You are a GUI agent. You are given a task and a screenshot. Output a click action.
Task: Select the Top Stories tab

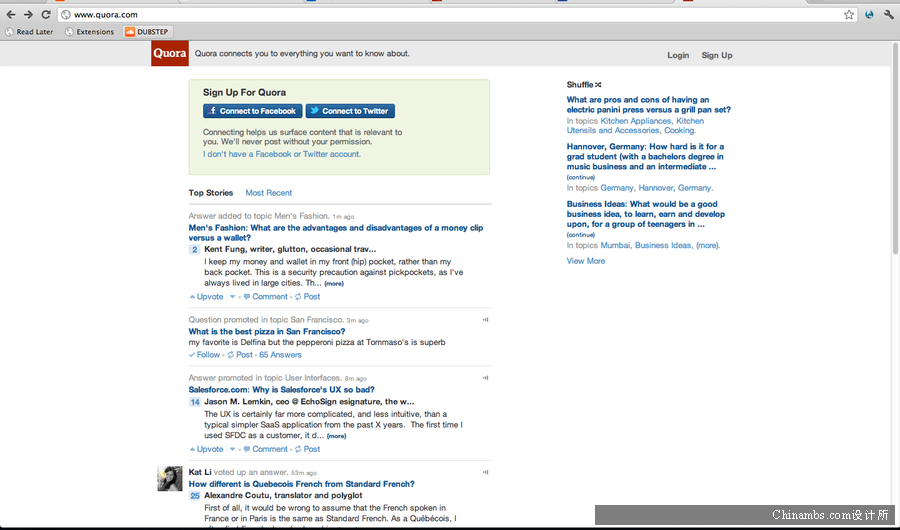pyautogui.click(x=211, y=193)
